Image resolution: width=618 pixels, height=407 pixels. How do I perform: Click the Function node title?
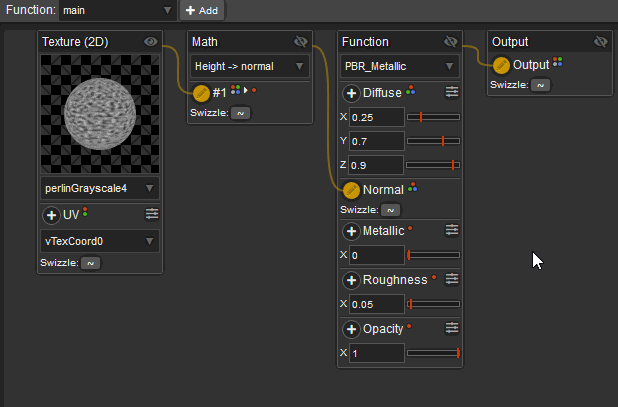(365, 42)
